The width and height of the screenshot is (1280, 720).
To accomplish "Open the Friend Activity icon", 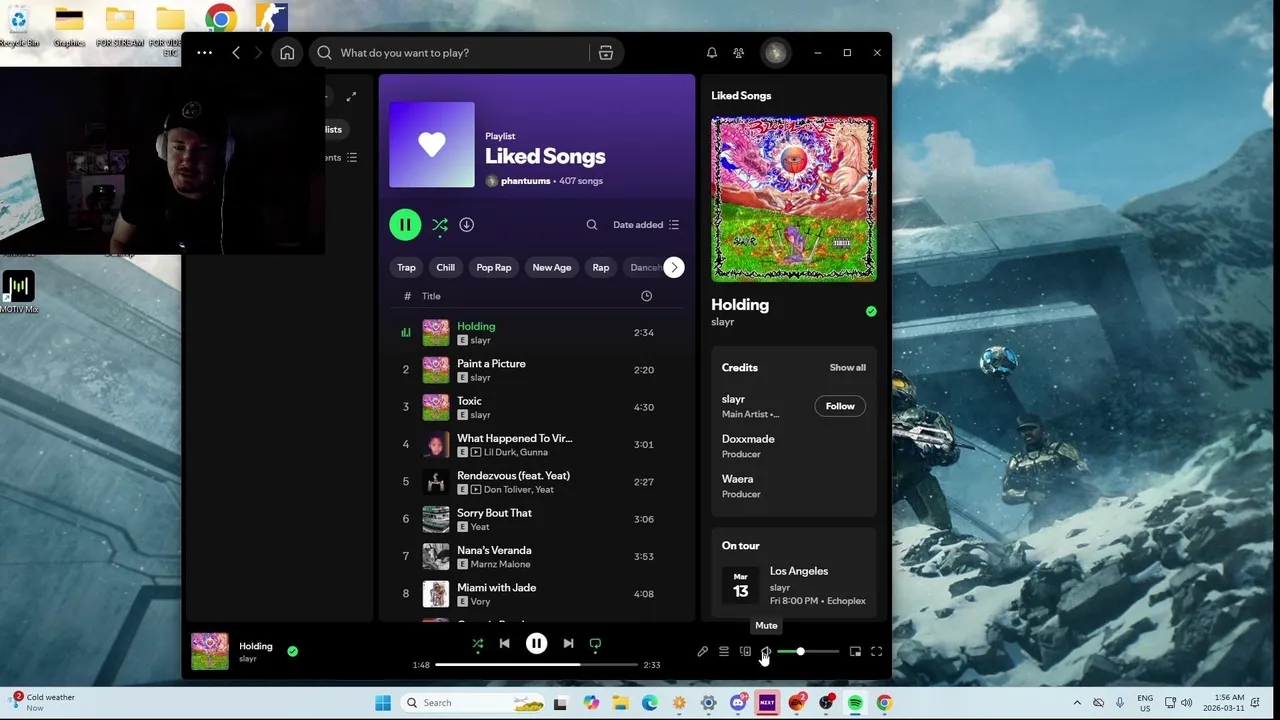I will 739,53.
